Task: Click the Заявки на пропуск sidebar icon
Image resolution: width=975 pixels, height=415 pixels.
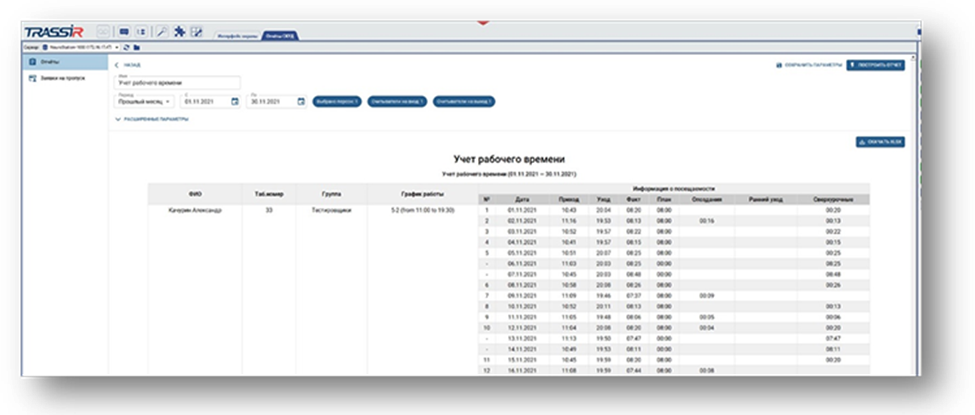Action: 33,78
